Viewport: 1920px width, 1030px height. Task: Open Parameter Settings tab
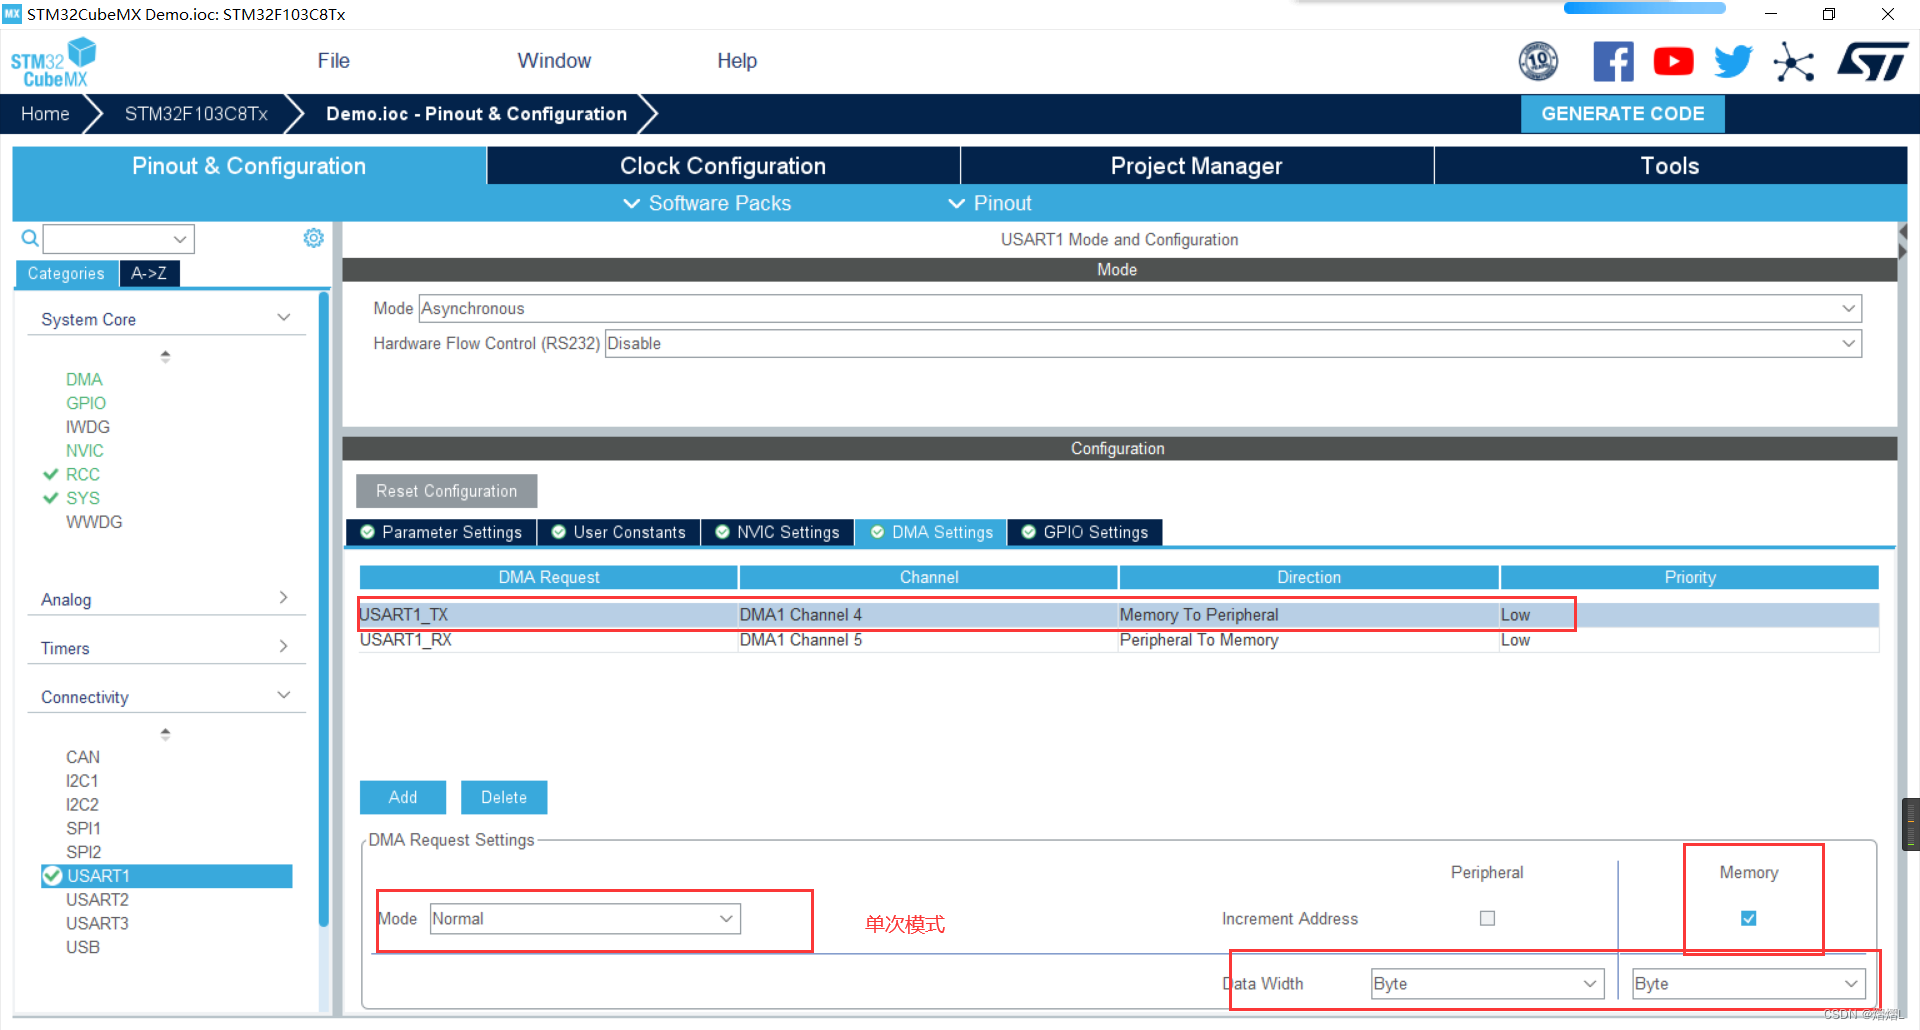441,532
